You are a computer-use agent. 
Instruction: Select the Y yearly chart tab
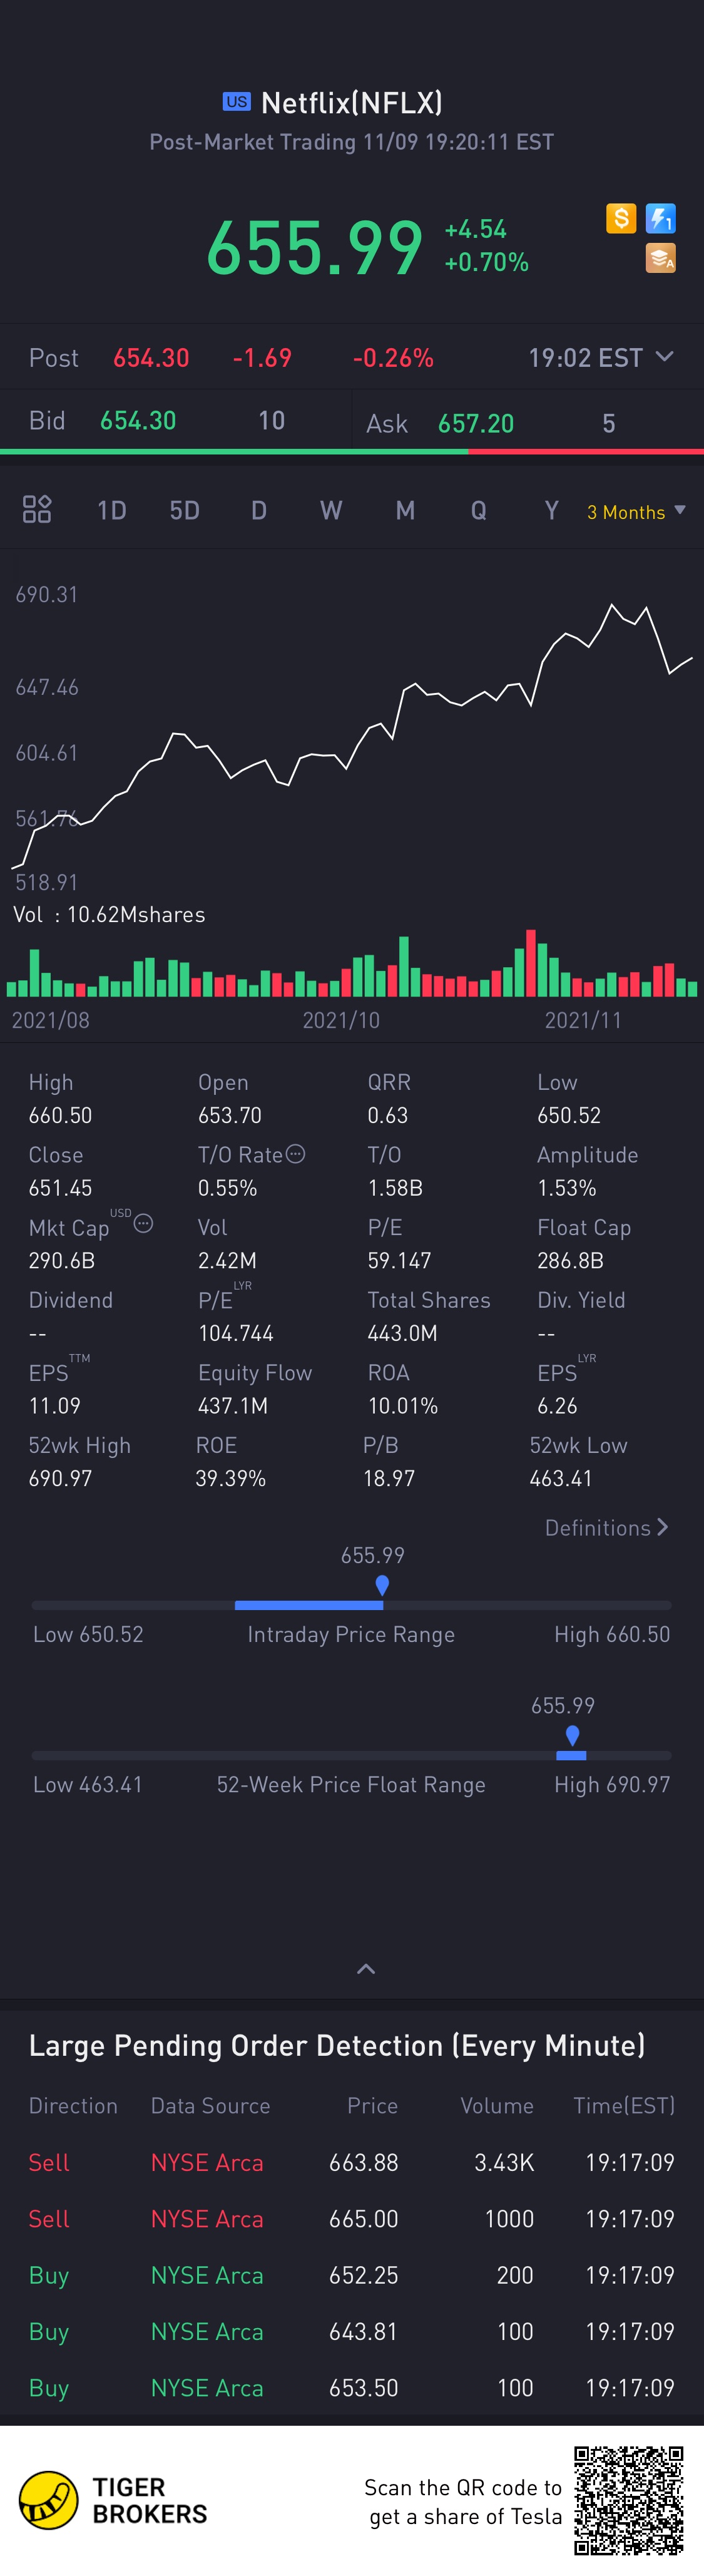click(x=551, y=510)
